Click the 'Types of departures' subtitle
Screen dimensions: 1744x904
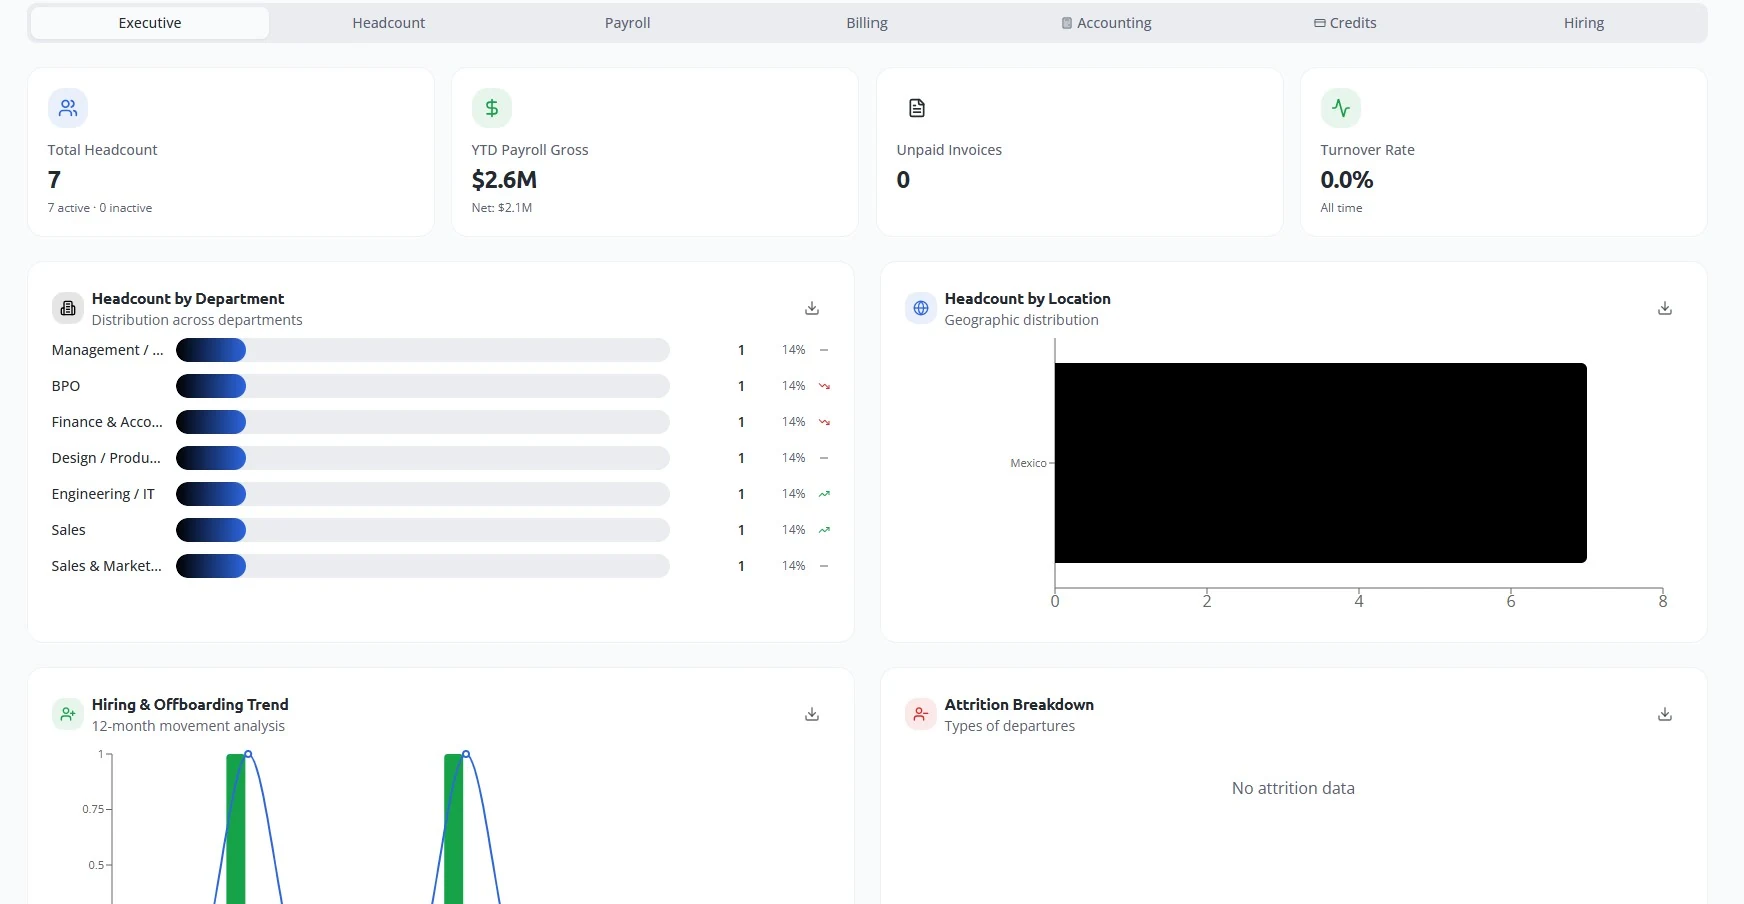[x=1010, y=726]
